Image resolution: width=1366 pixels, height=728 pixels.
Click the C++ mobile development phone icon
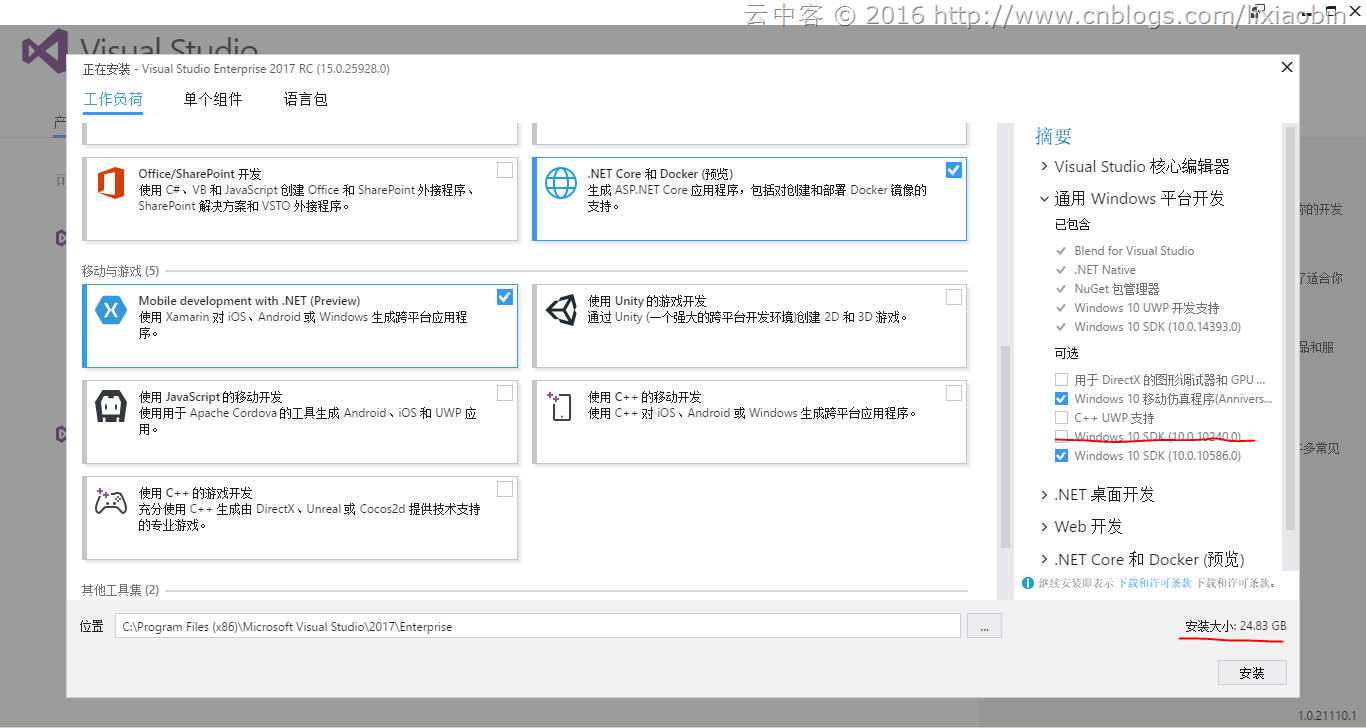point(560,406)
